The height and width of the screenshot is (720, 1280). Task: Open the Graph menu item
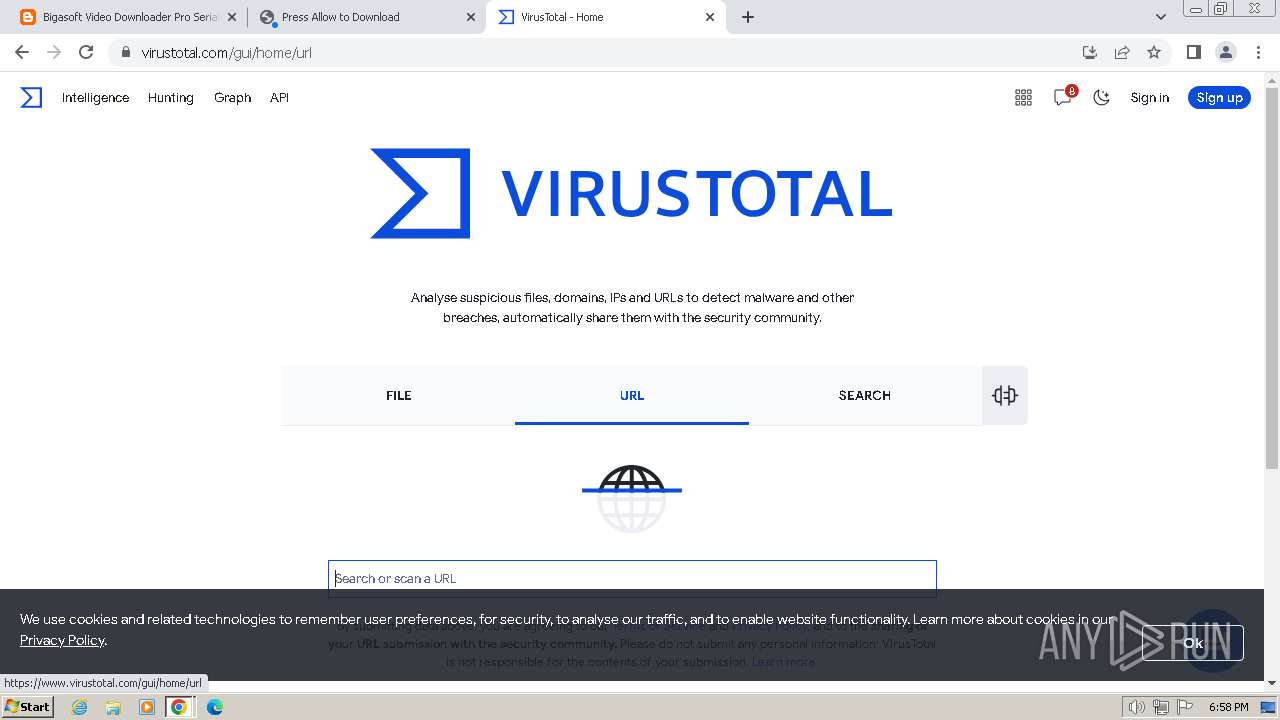pyautogui.click(x=232, y=97)
